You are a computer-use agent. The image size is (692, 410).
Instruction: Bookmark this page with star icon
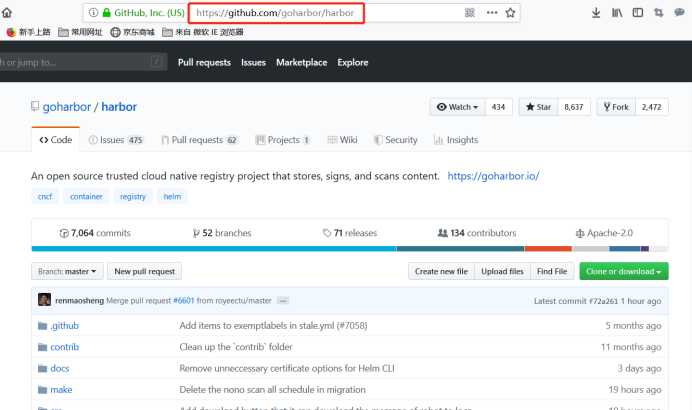click(x=511, y=13)
